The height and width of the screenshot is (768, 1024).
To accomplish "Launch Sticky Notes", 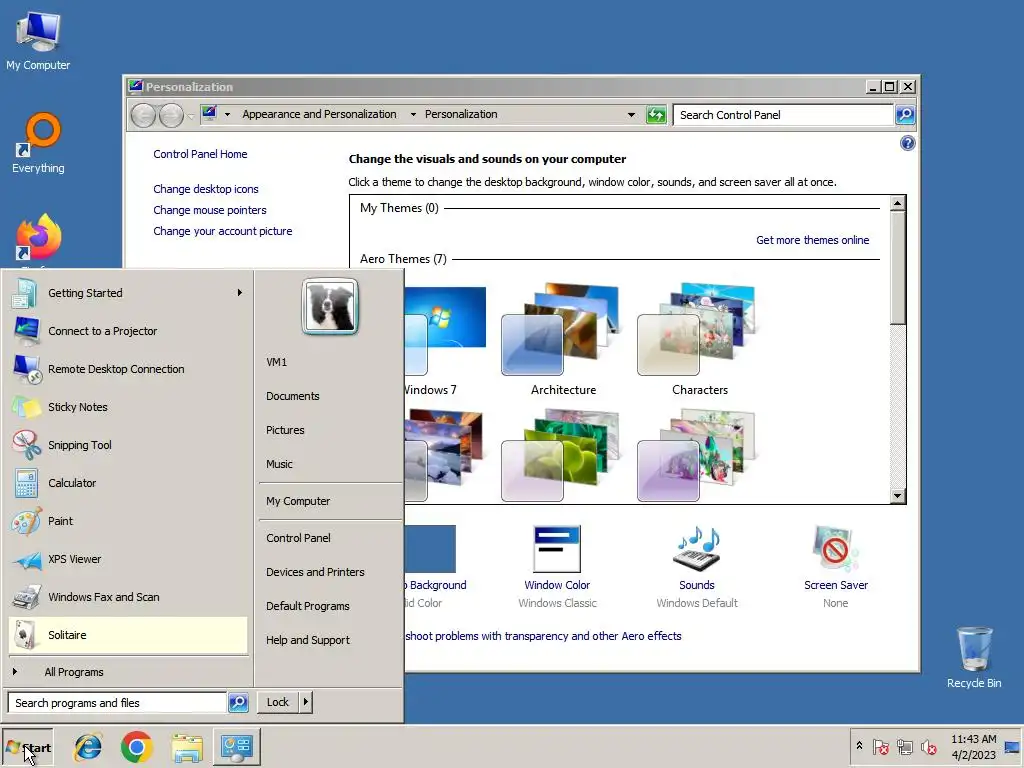I will pyautogui.click(x=128, y=407).
